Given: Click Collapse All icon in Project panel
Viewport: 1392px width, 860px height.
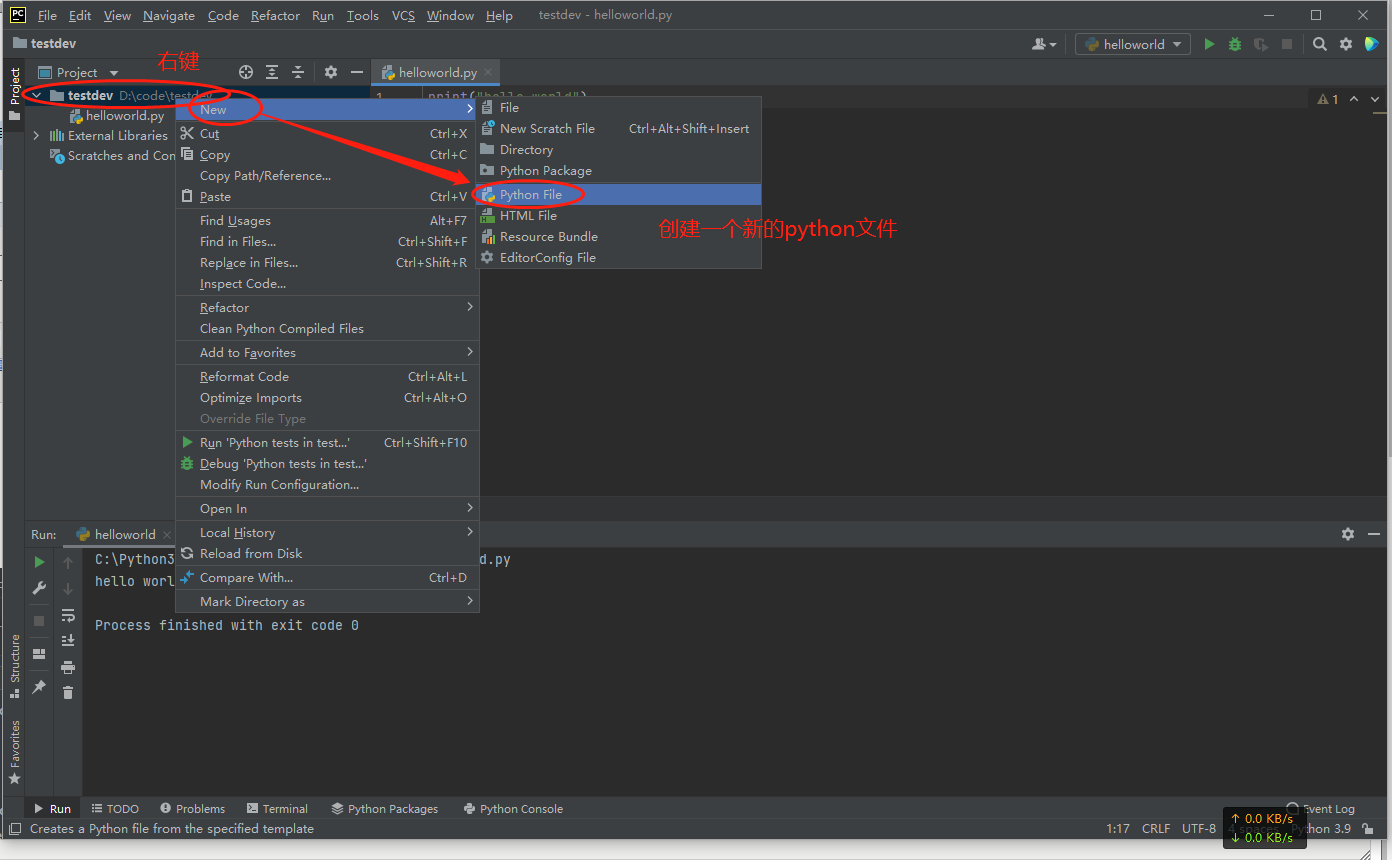Looking at the screenshot, I should (x=298, y=72).
